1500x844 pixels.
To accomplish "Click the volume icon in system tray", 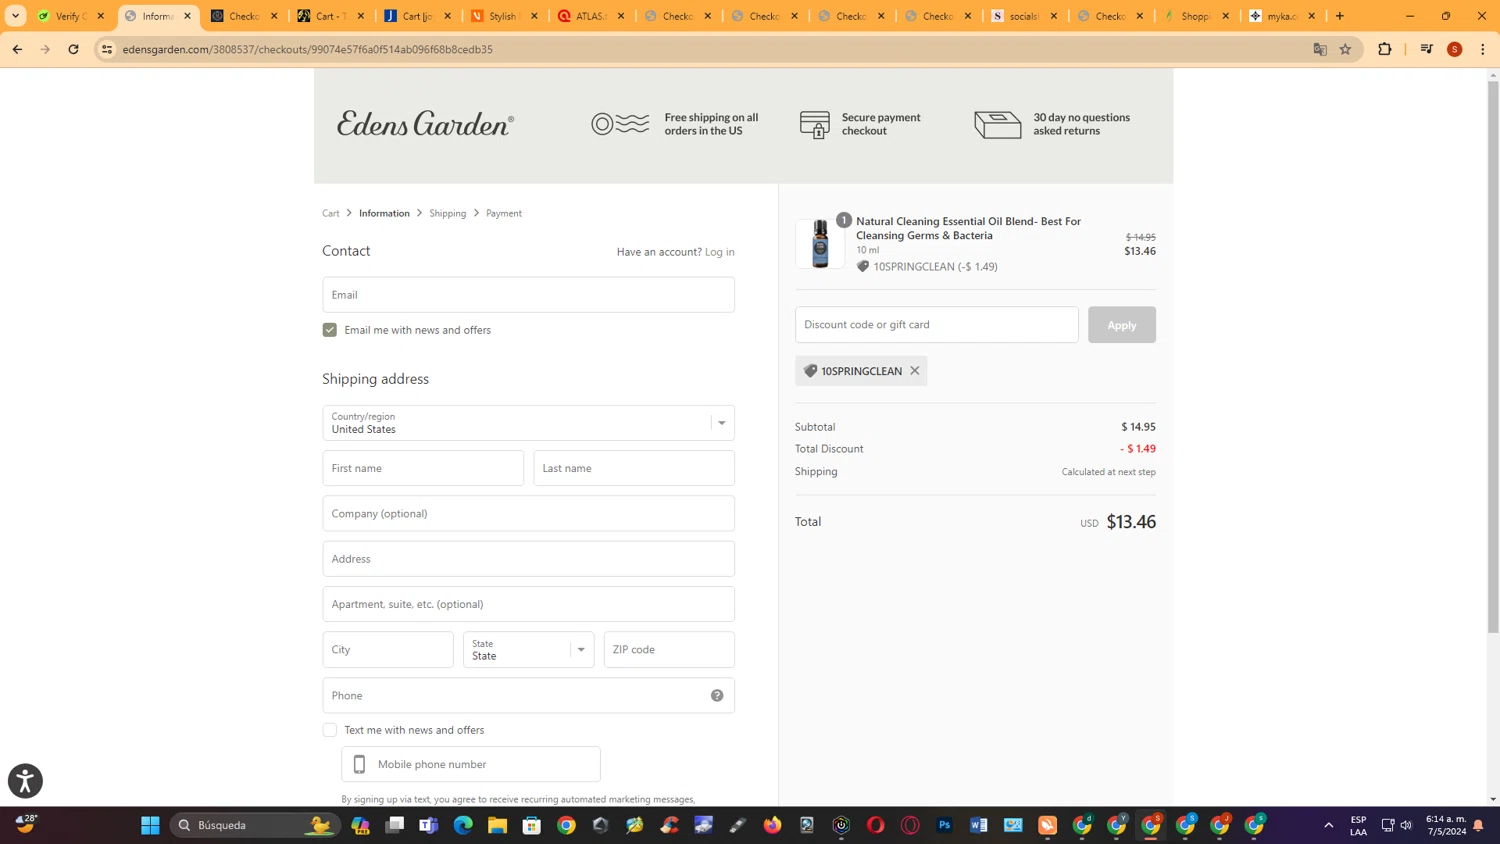I will 1406,825.
